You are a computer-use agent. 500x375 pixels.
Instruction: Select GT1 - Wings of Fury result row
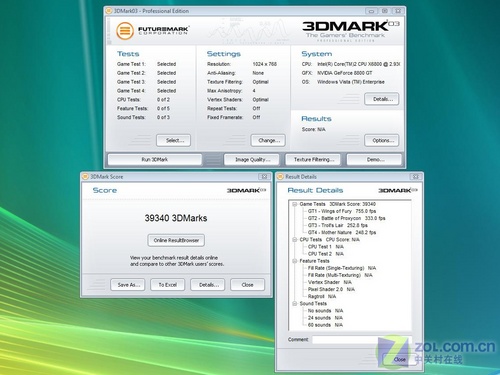pos(342,211)
